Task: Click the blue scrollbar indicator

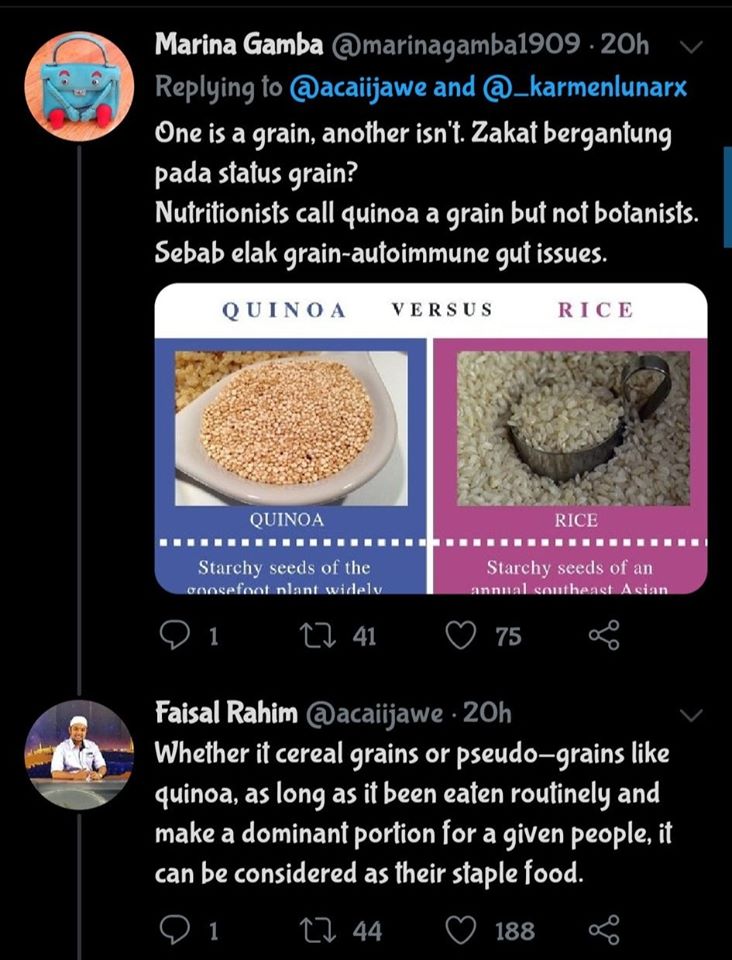Action: [727, 197]
